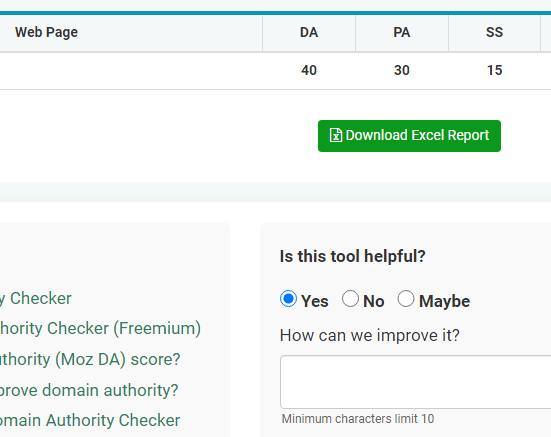Open the Authority Checker (Freemium) link
Viewport: 551px width, 437px height.
coord(101,328)
